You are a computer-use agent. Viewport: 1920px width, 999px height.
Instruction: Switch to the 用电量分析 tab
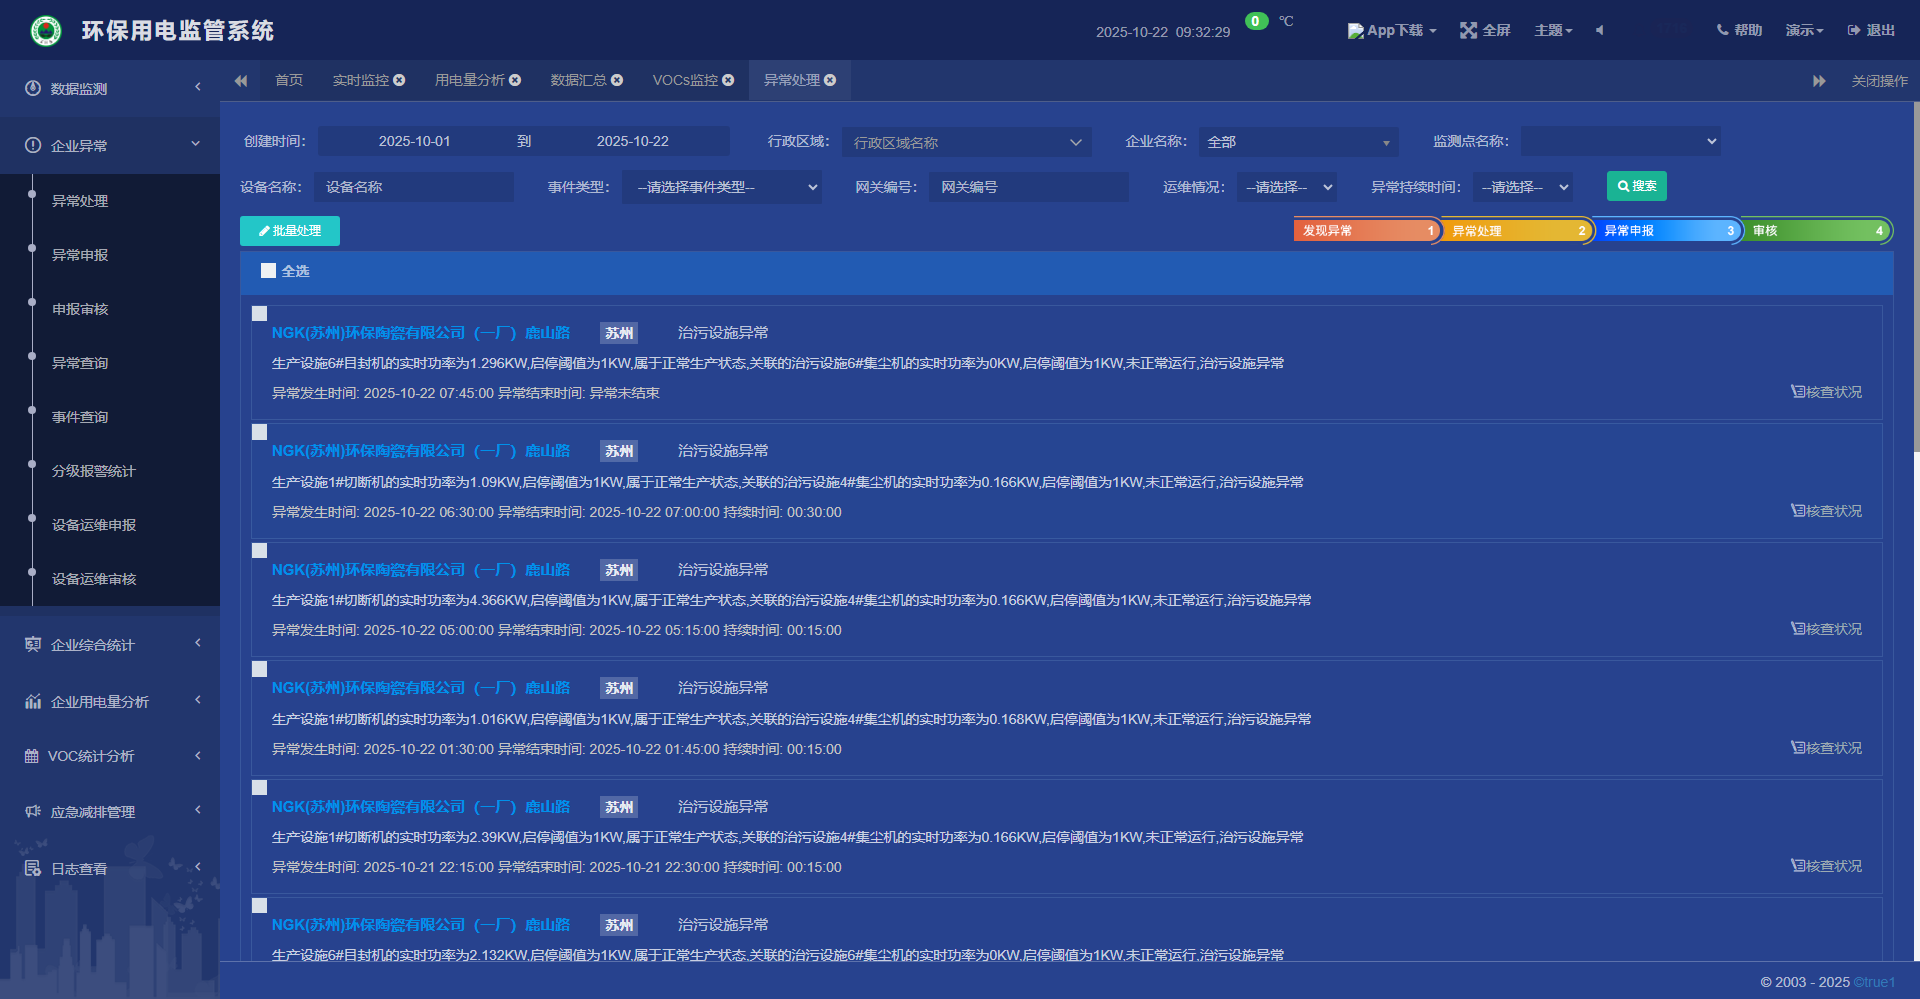tap(469, 80)
